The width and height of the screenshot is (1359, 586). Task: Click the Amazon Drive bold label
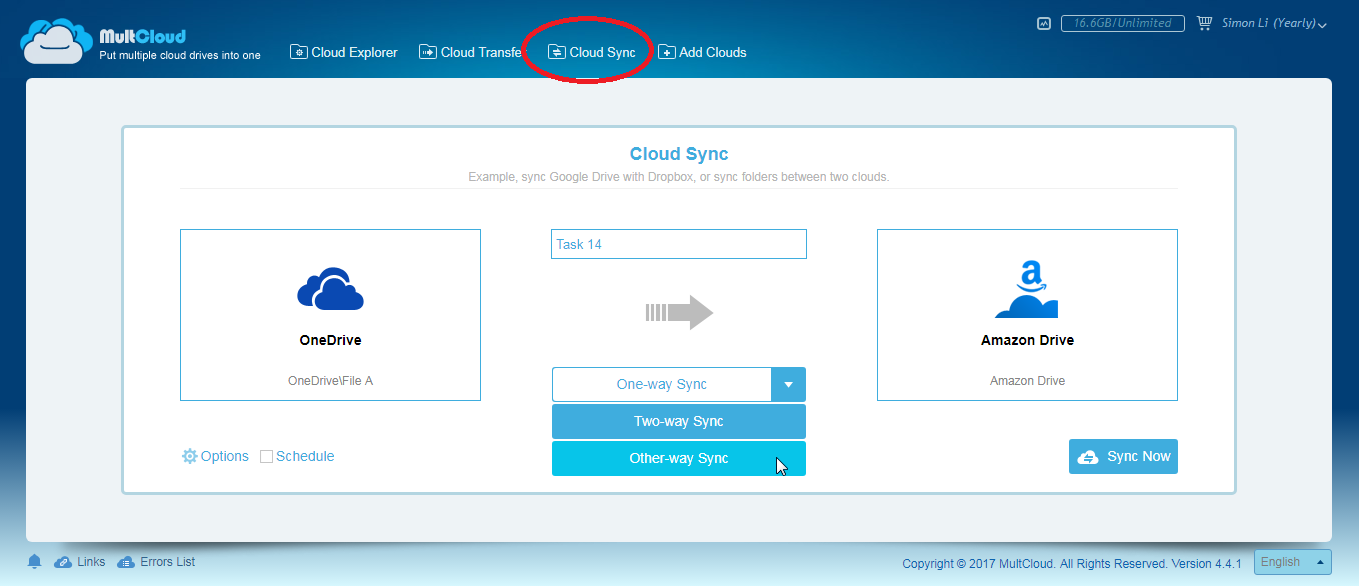click(1027, 340)
